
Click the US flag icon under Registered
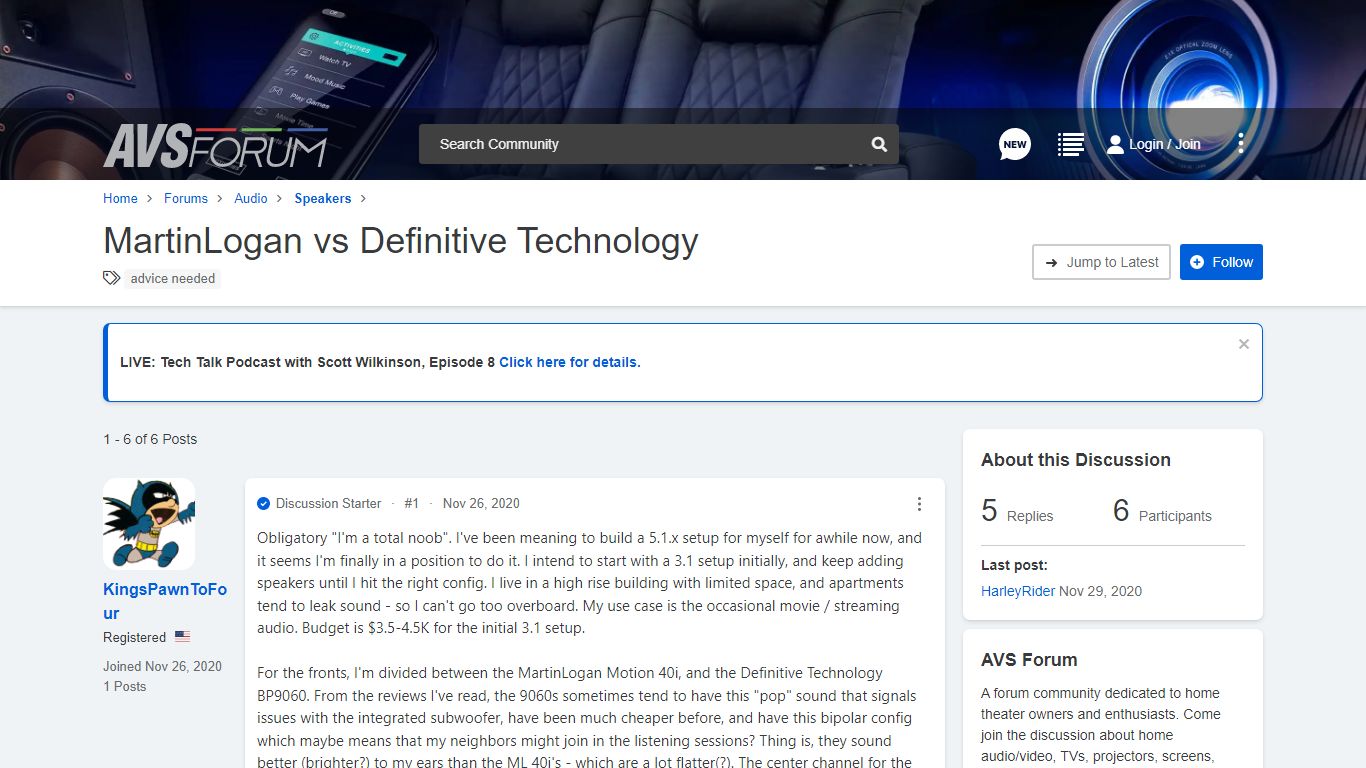coord(182,636)
